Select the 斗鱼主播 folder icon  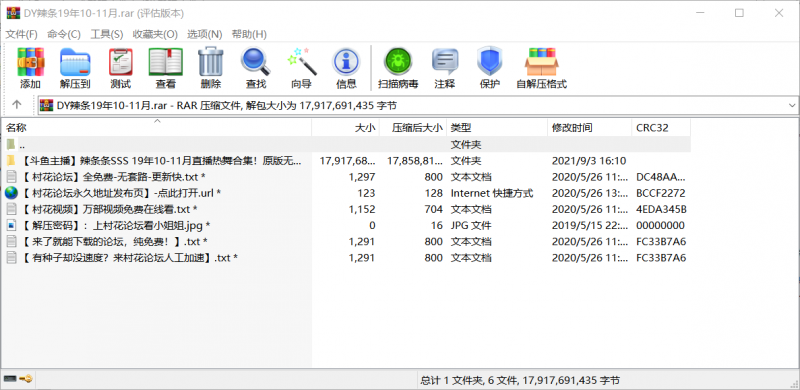[x=11, y=161]
